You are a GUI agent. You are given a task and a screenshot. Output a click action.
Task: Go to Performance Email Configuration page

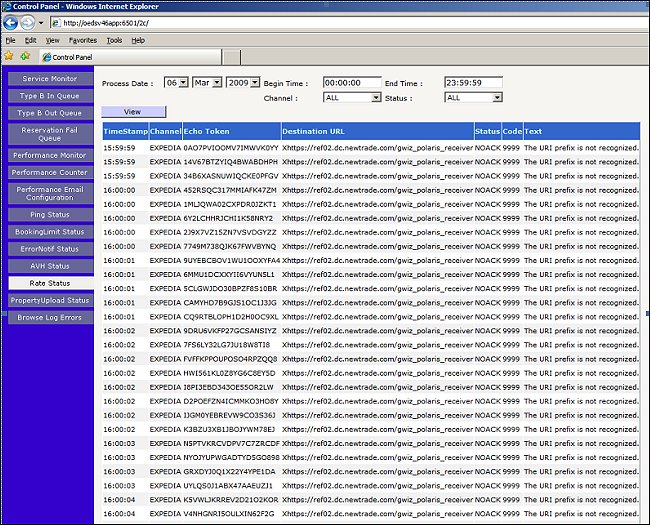coord(49,194)
